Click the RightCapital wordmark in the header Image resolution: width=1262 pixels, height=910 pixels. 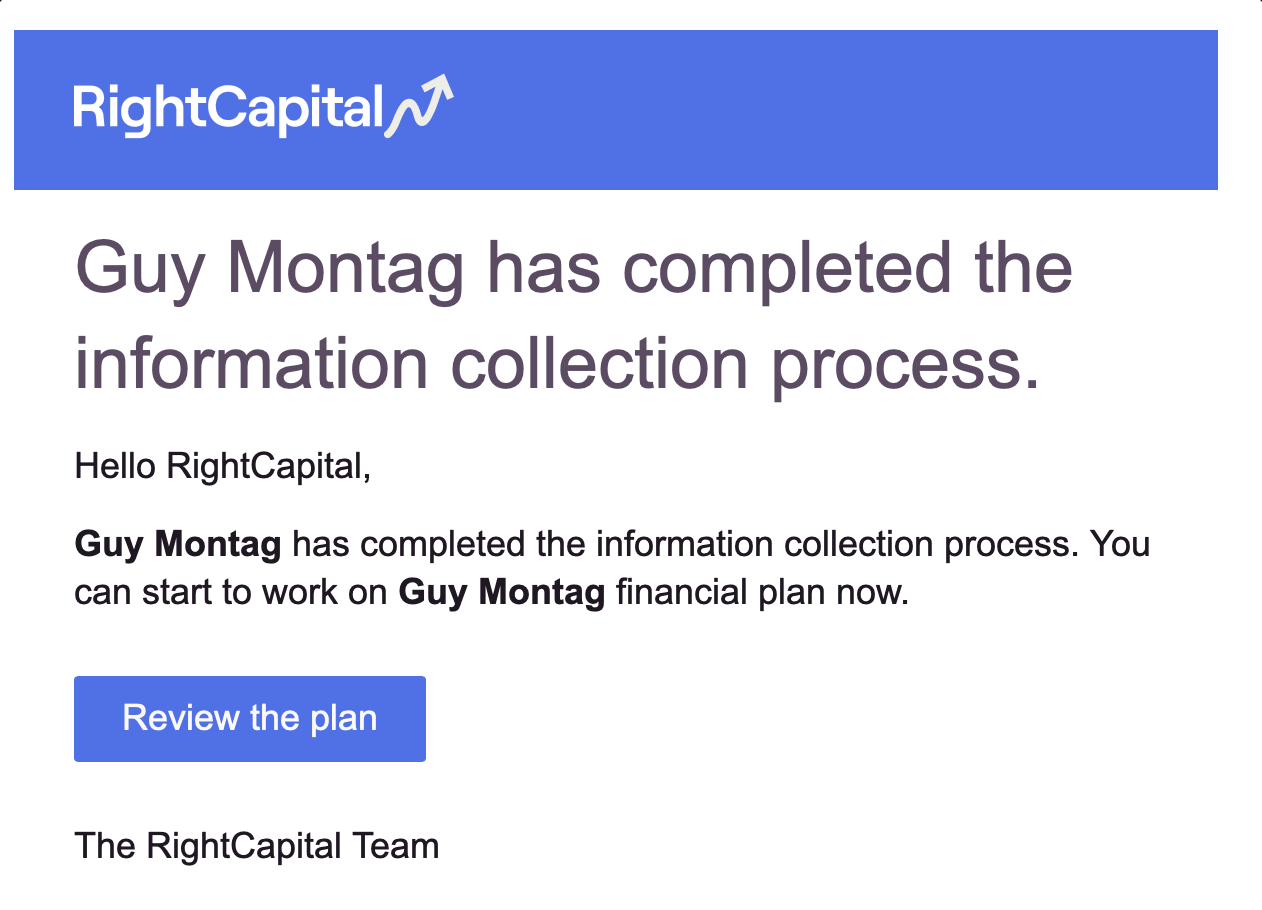point(229,109)
